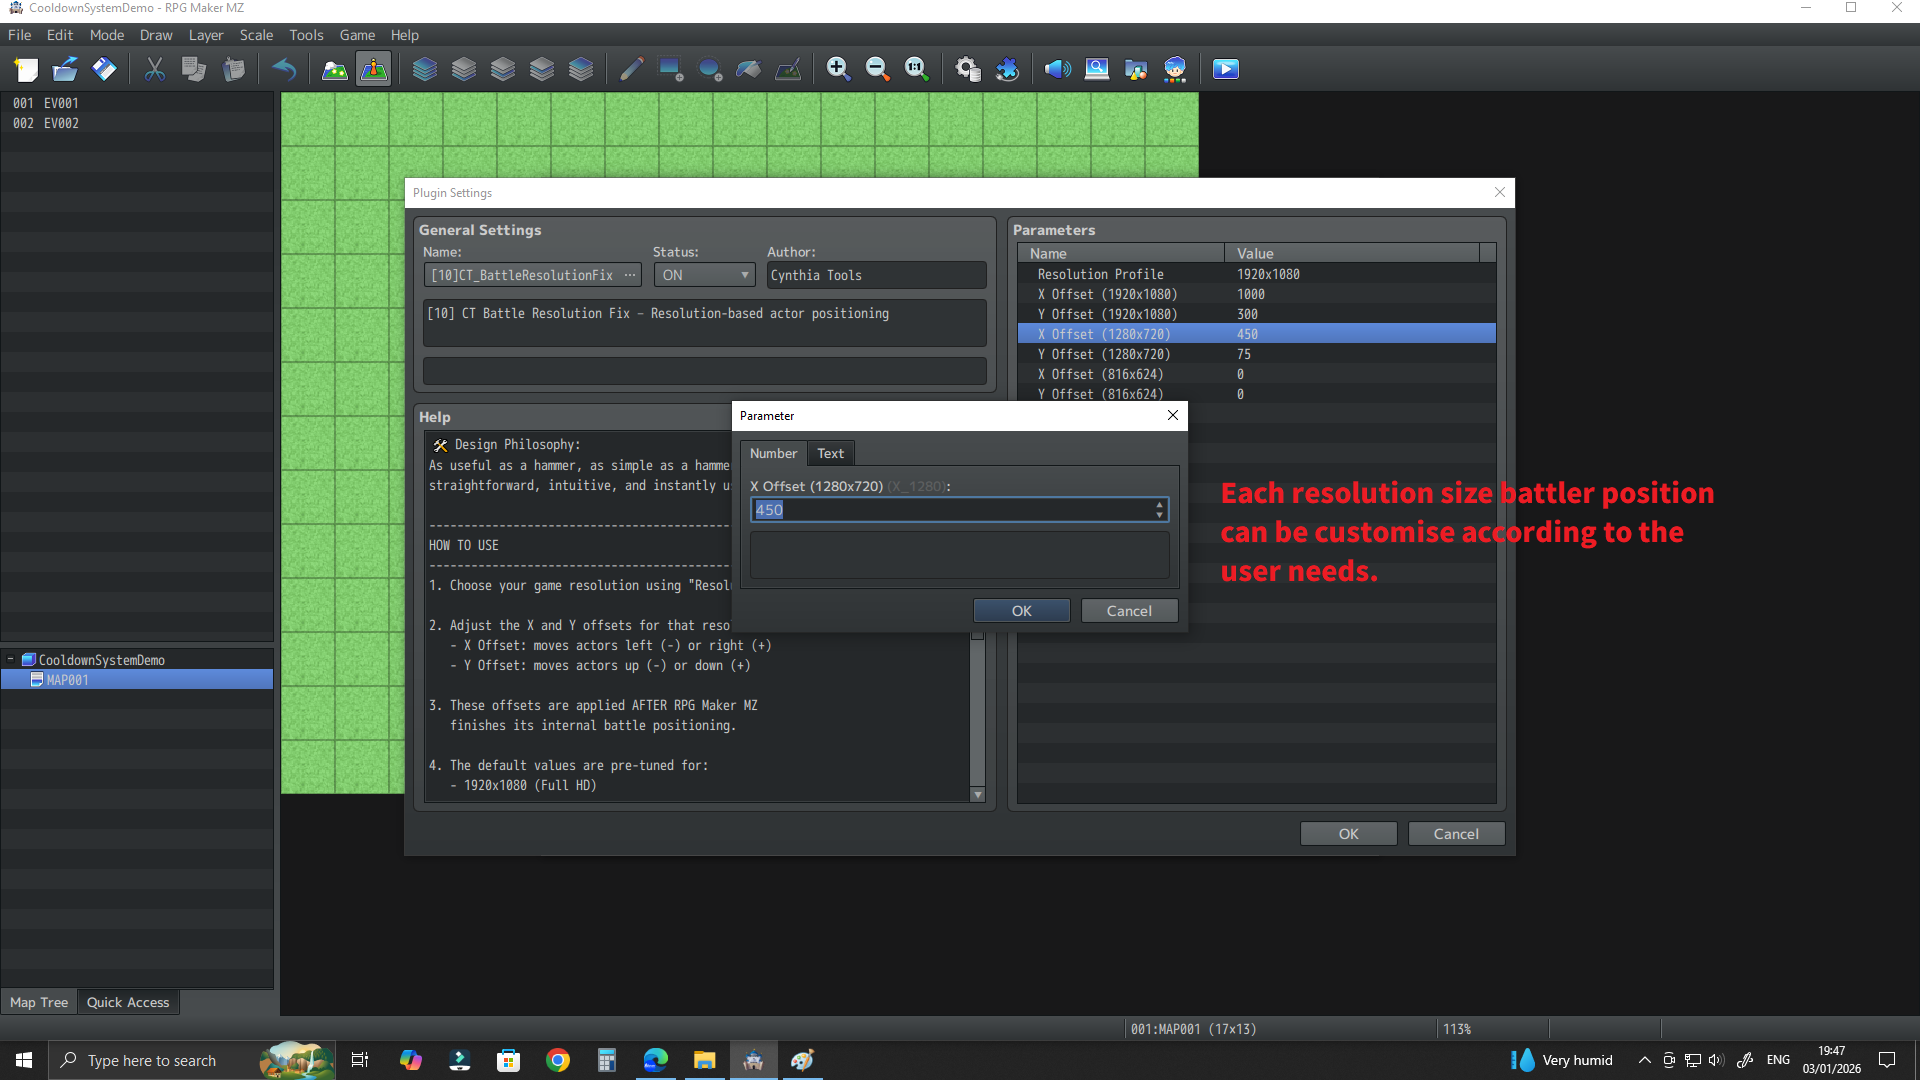Select MAP001 in the map tree

click(137, 680)
